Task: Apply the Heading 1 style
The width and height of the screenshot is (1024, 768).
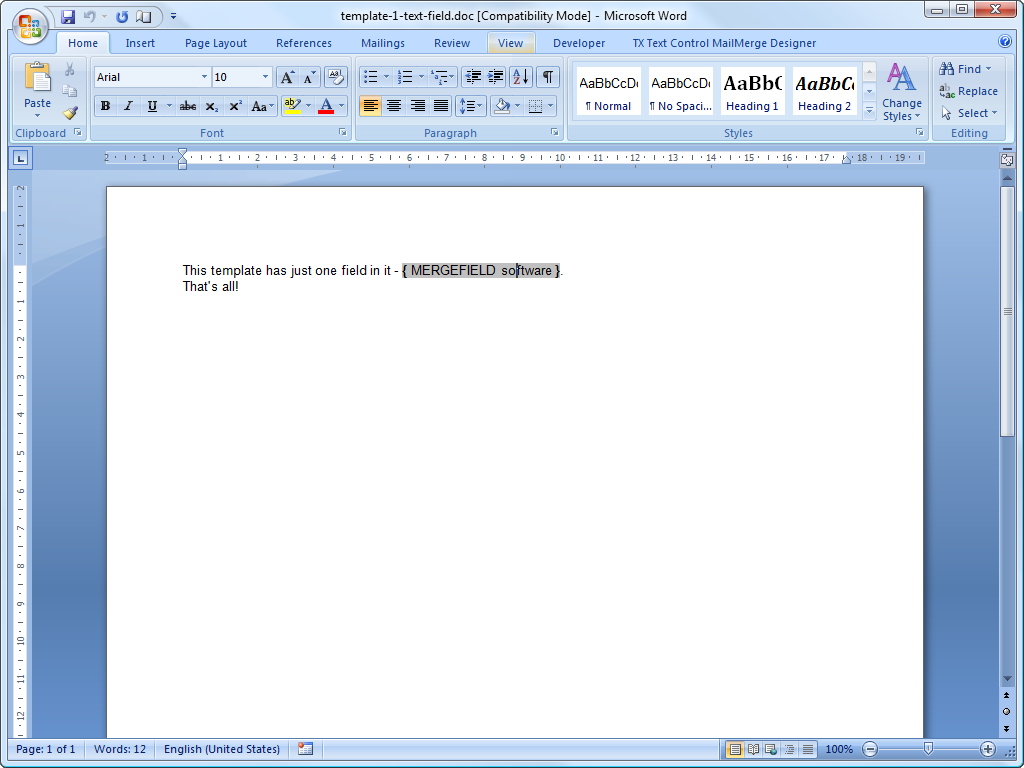Action: pyautogui.click(x=752, y=91)
